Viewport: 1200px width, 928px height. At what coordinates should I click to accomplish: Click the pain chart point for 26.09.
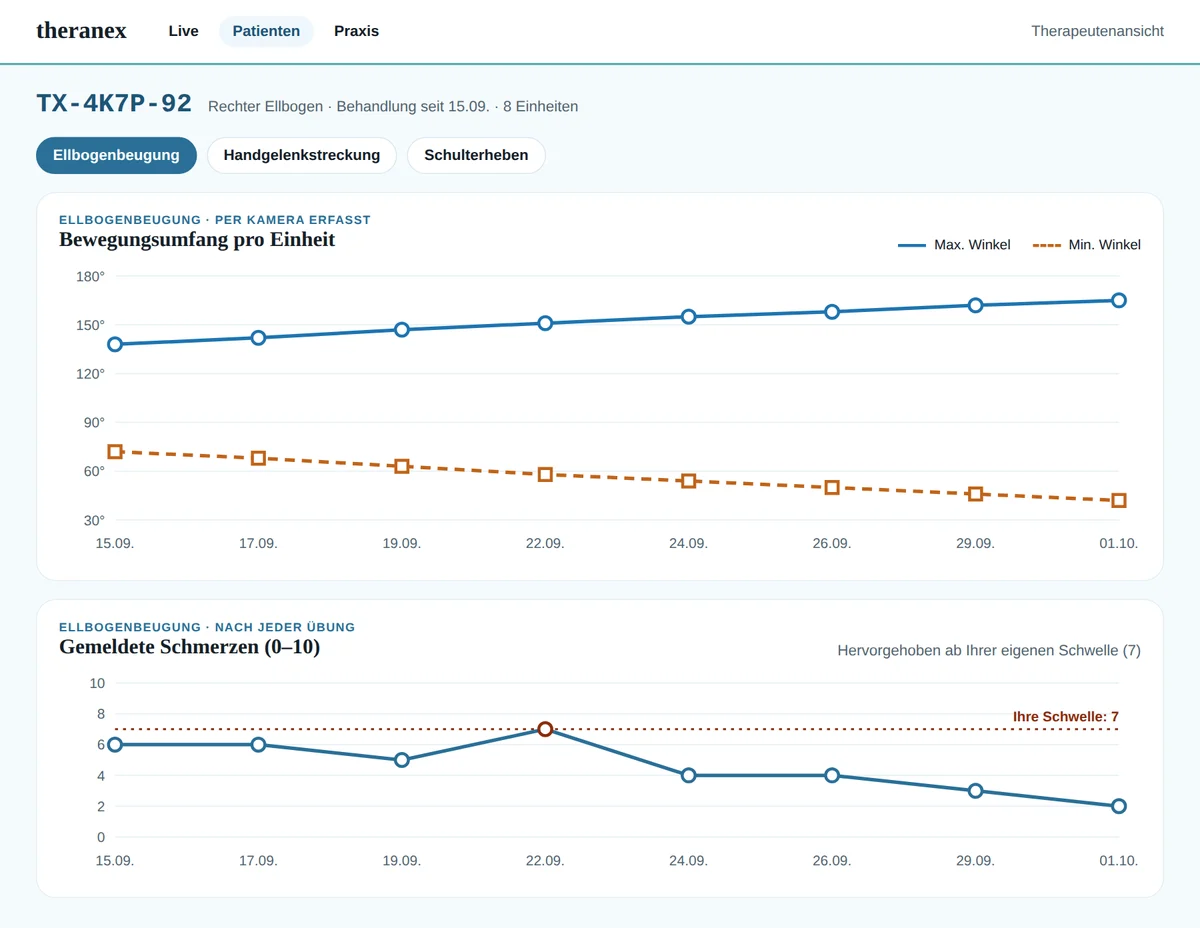pos(832,775)
